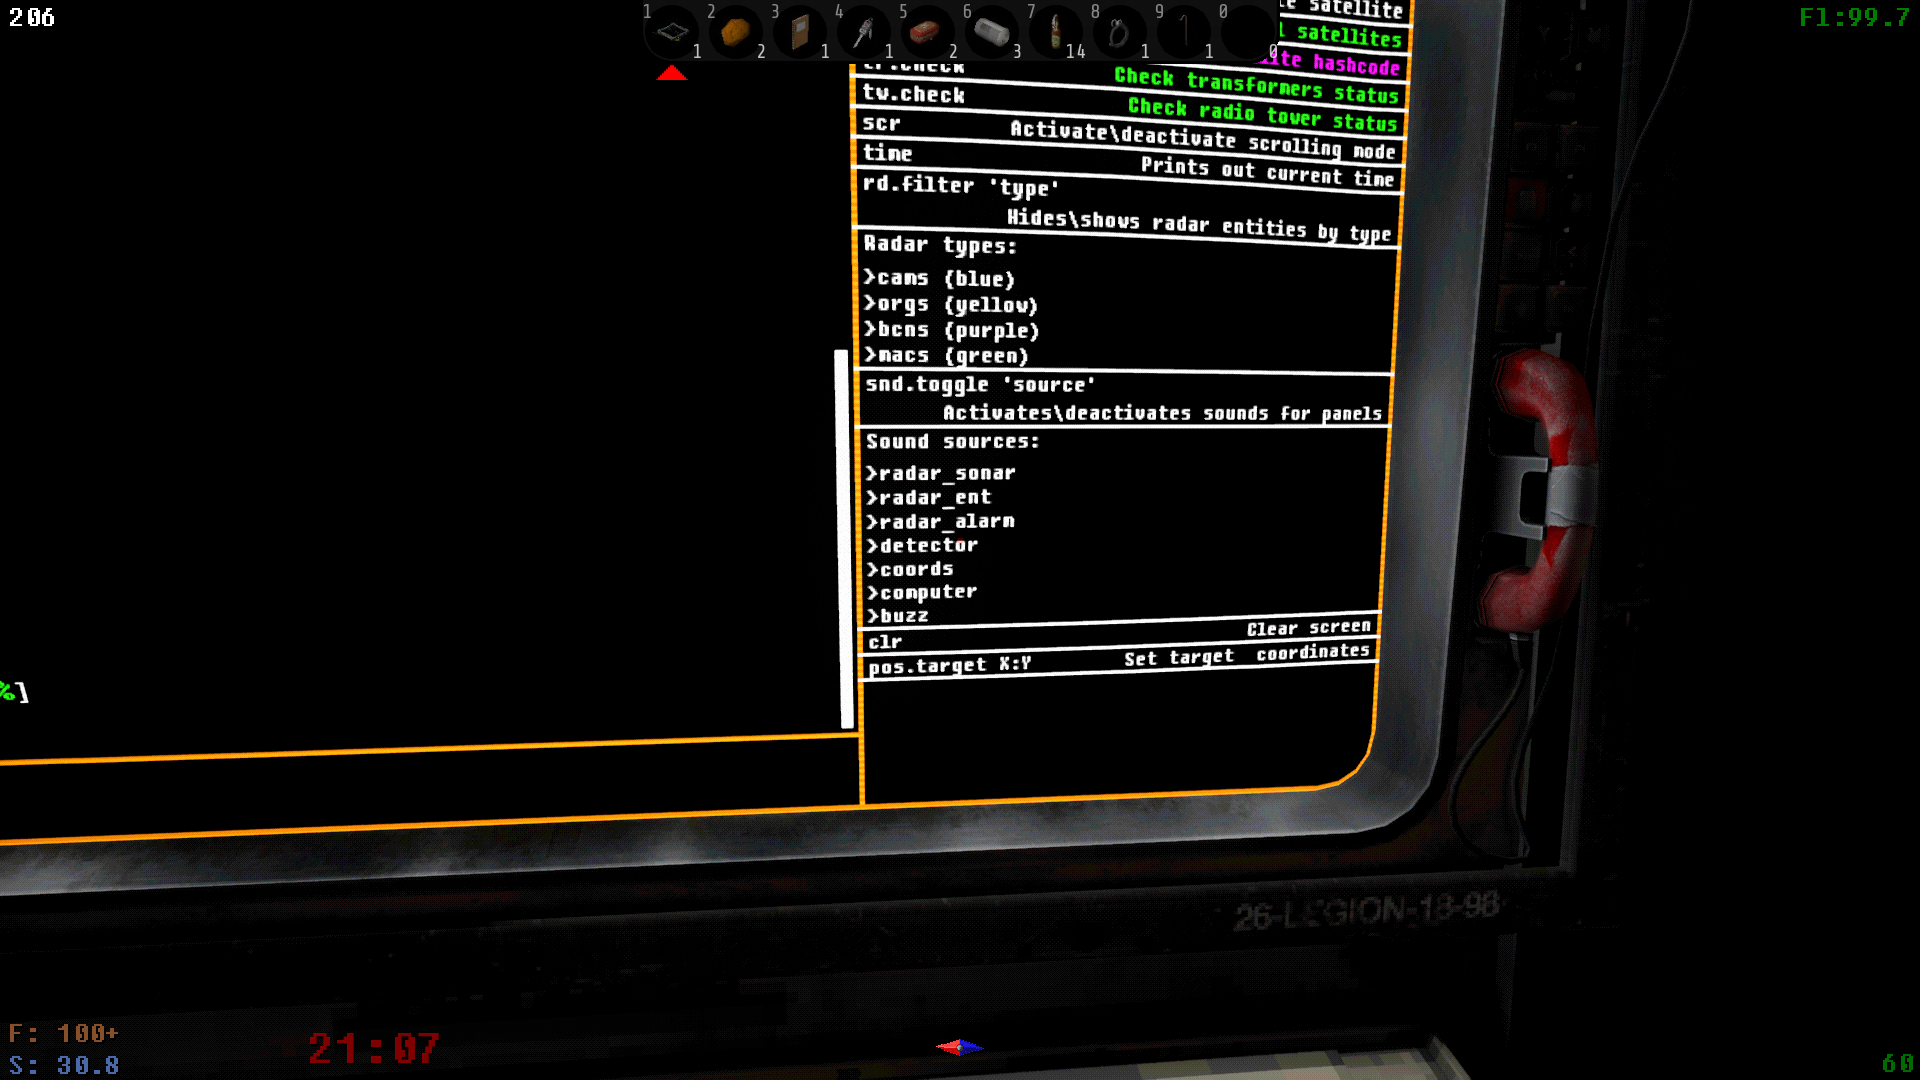The width and height of the screenshot is (1920, 1080).
Task: Click the clr command entry
Action: 885,642
